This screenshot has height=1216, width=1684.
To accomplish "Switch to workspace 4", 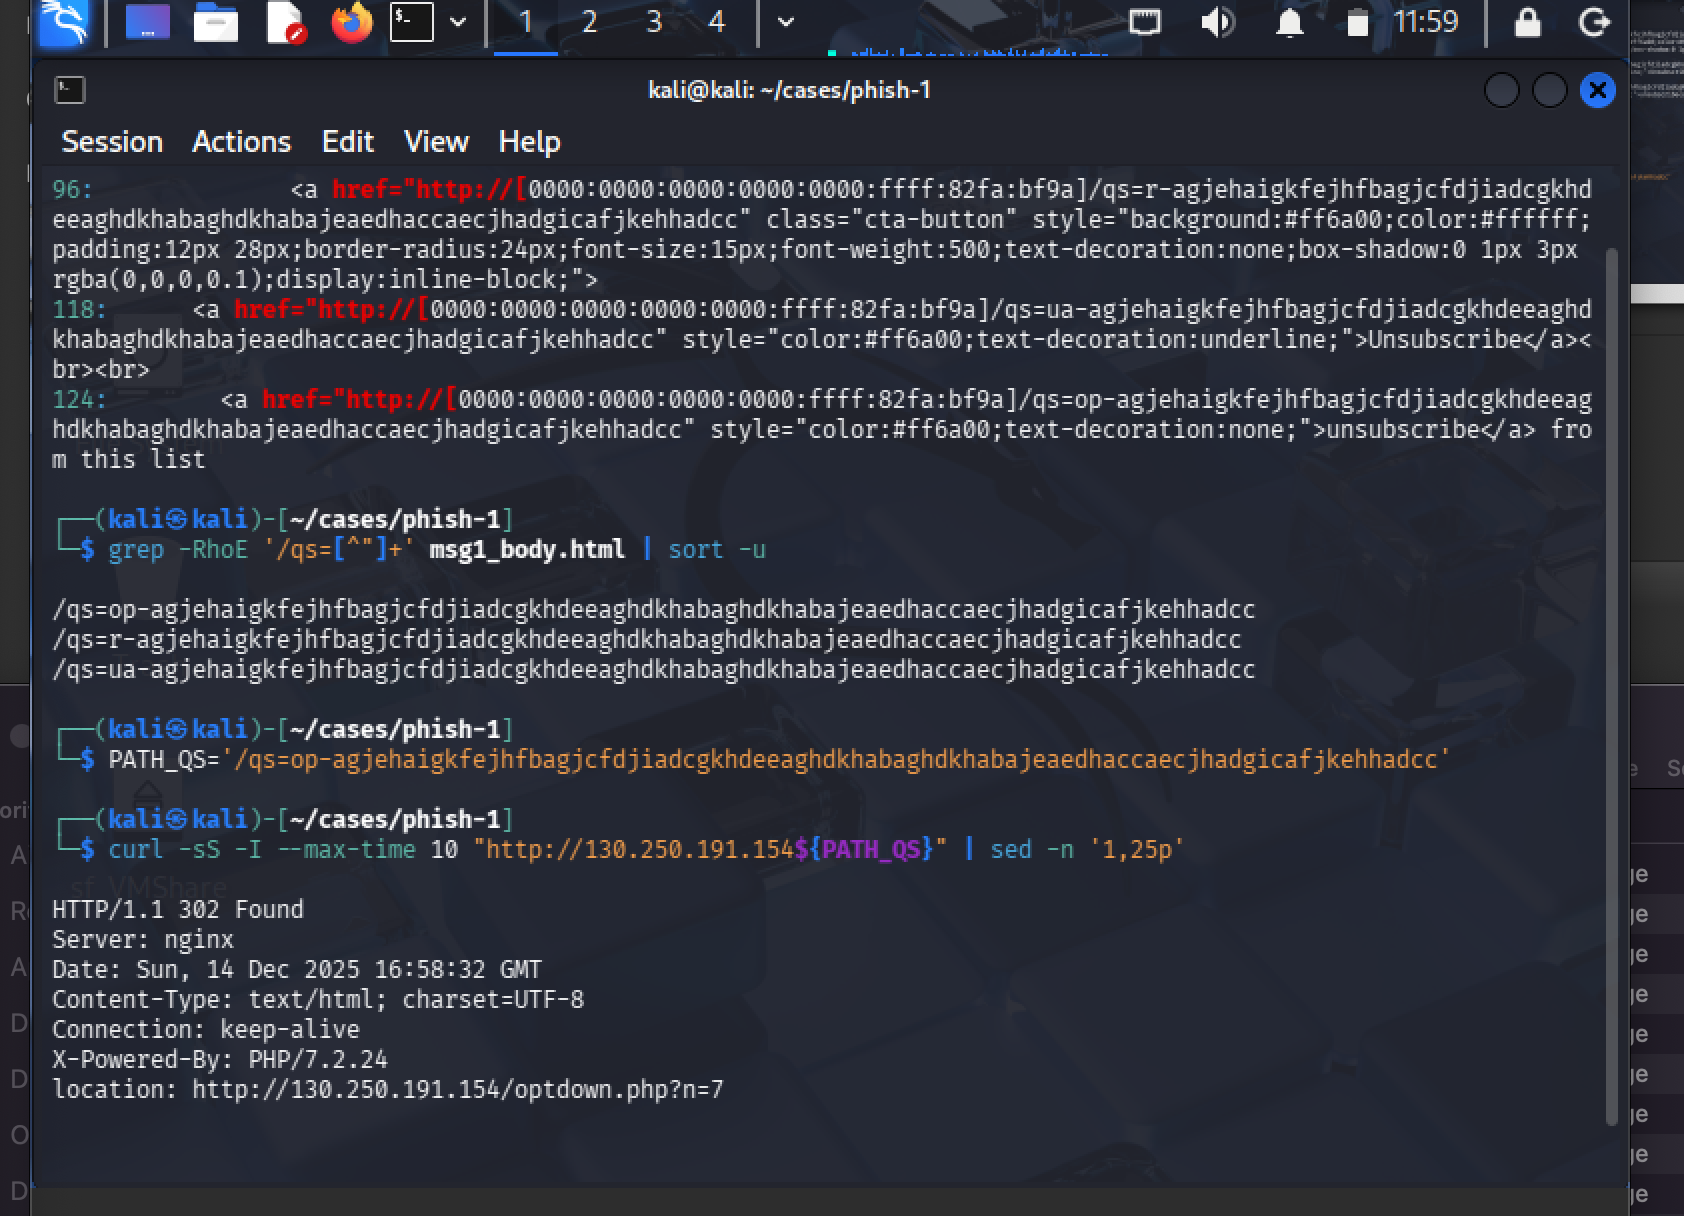I will 716,22.
